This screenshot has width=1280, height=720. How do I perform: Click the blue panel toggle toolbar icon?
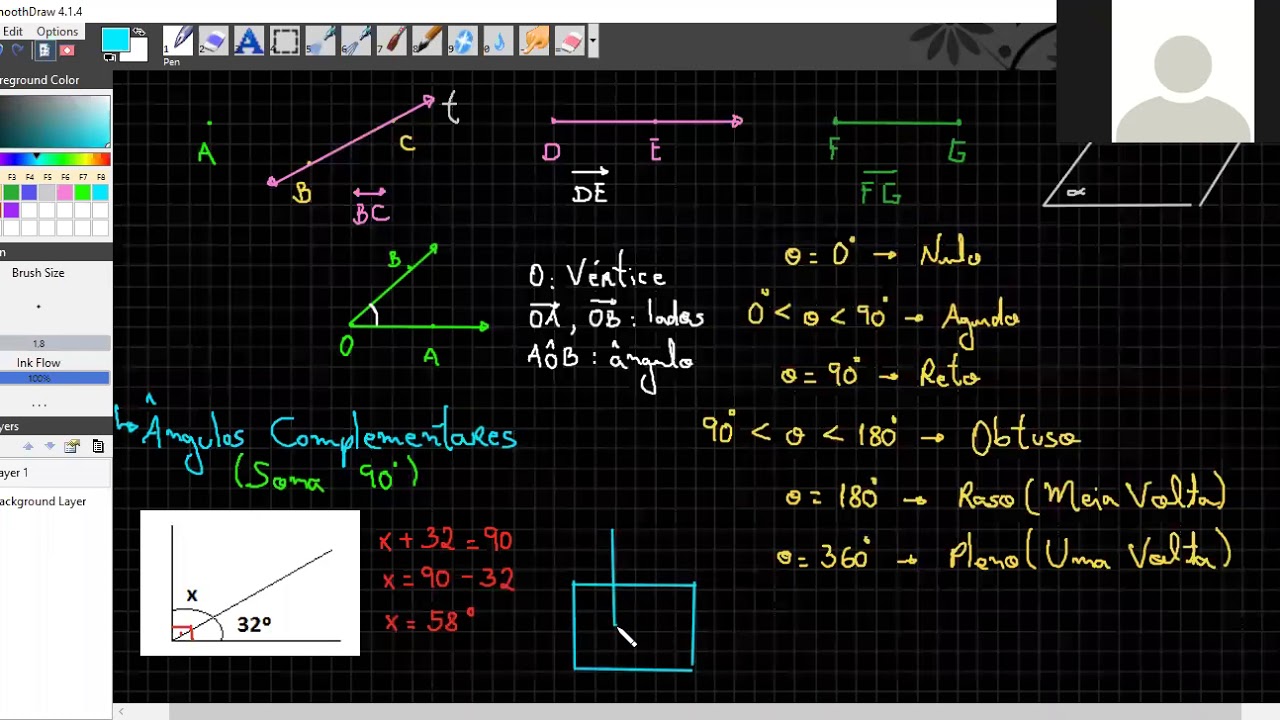(44, 50)
